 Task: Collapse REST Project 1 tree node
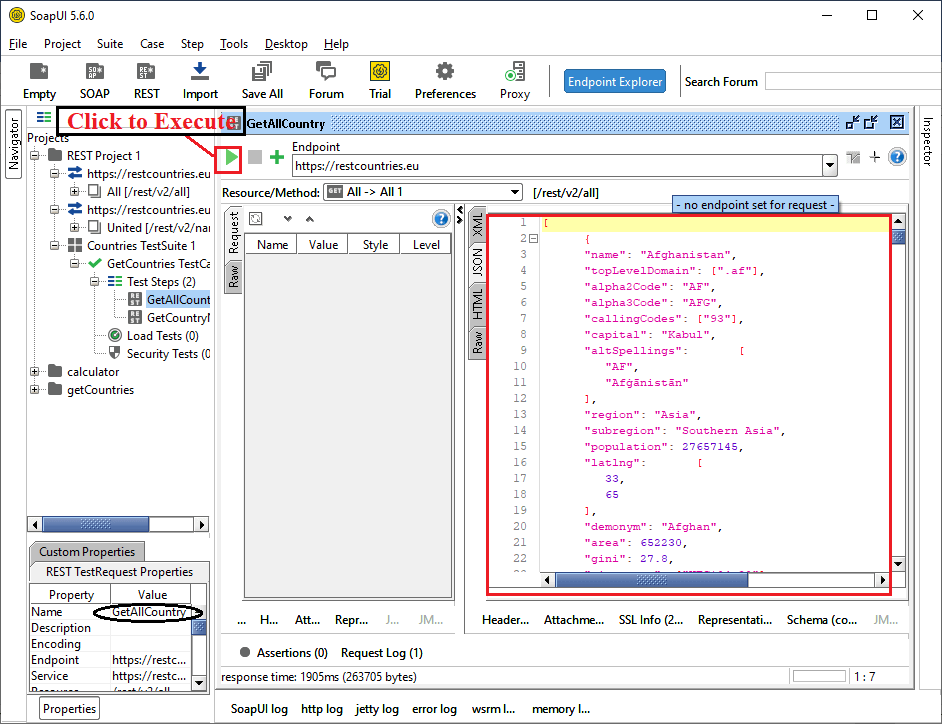point(35,156)
